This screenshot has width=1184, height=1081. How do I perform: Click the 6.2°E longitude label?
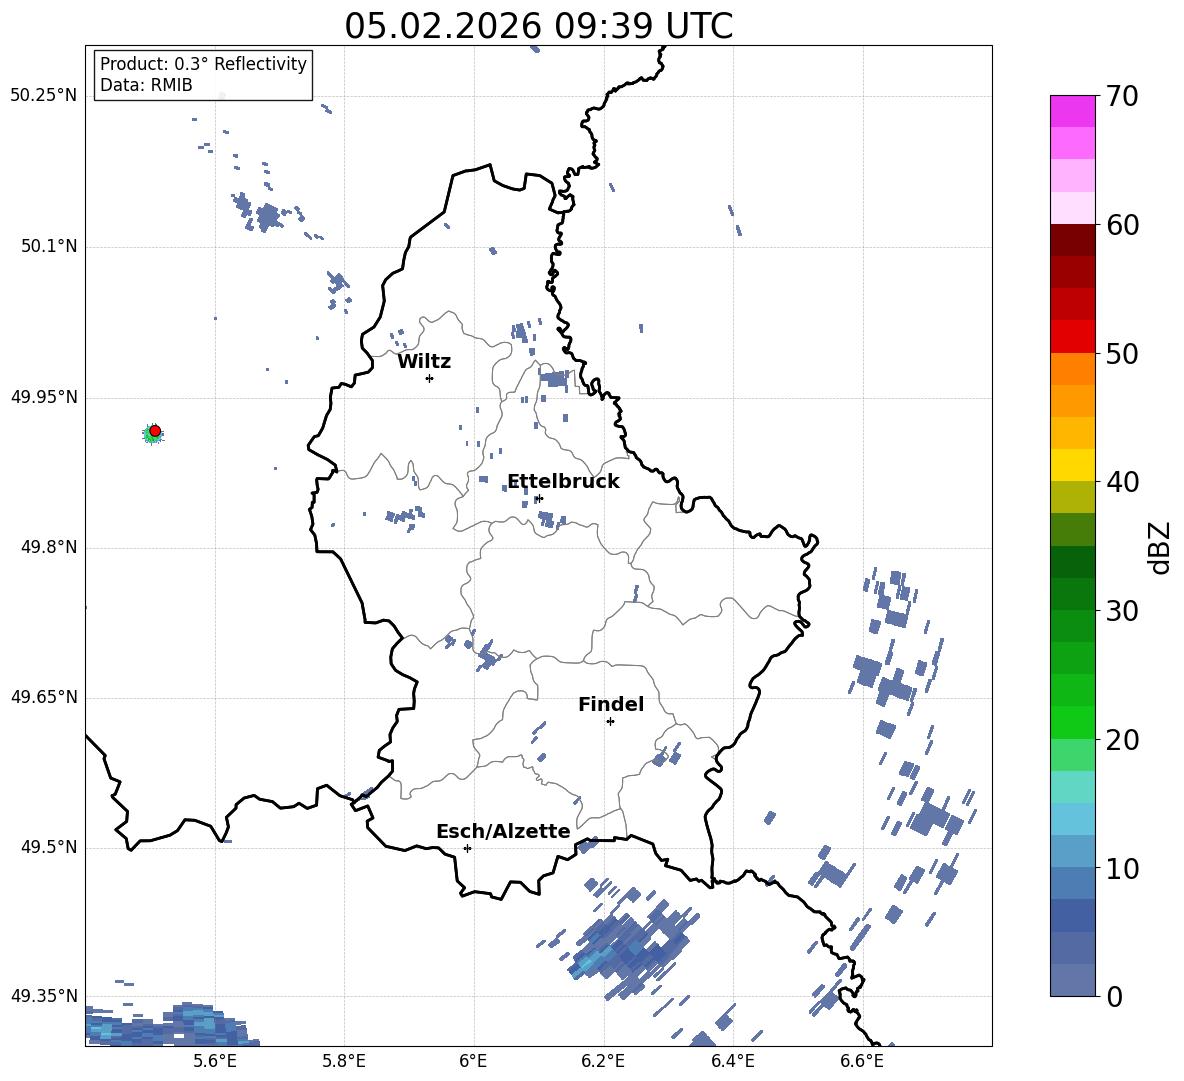[x=603, y=1061]
